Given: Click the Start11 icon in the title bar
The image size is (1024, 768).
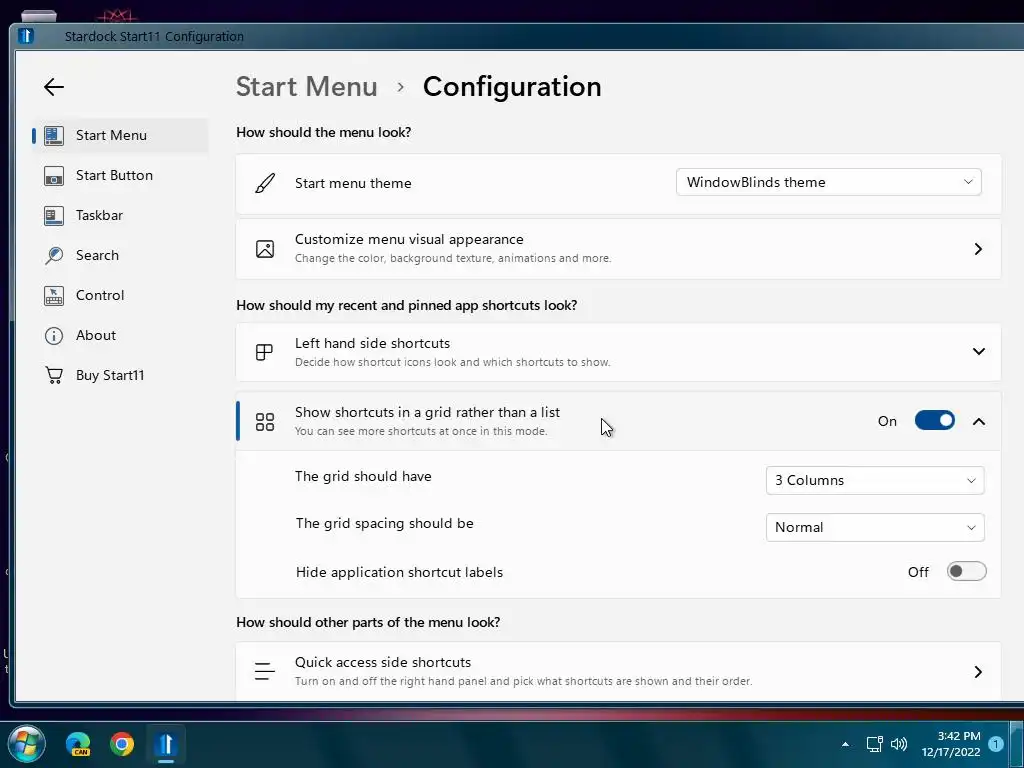Looking at the screenshot, I should pyautogui.click(x=25, y=36).
